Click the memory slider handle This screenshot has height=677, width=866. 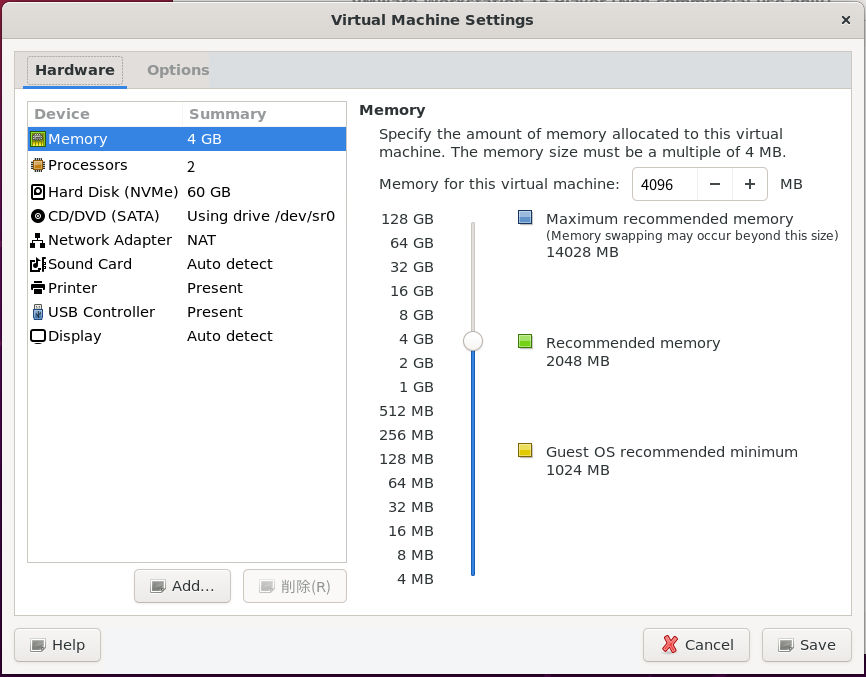point(473,341)
